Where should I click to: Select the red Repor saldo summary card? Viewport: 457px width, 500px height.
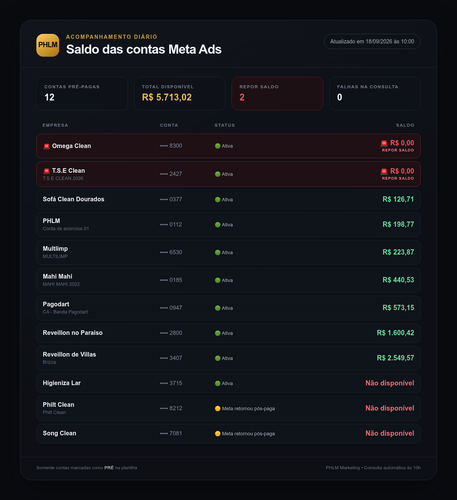[277, 94]
